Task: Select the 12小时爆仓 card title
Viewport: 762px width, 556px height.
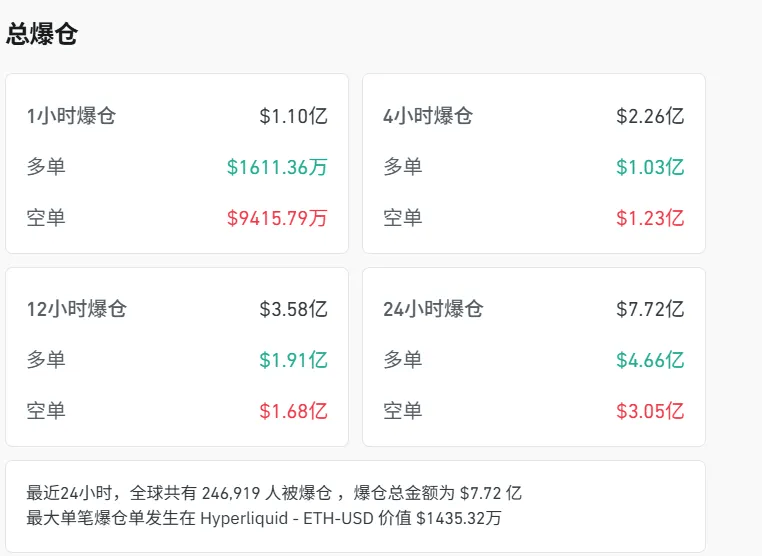Action: pos(77,309)
